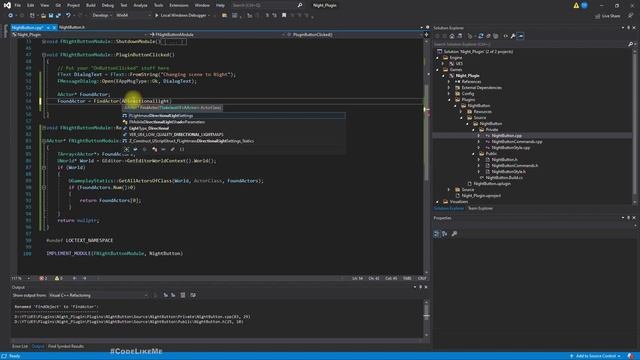Select Night_Plugin.uproject in Solution Explorer

[x=481, y=196]
